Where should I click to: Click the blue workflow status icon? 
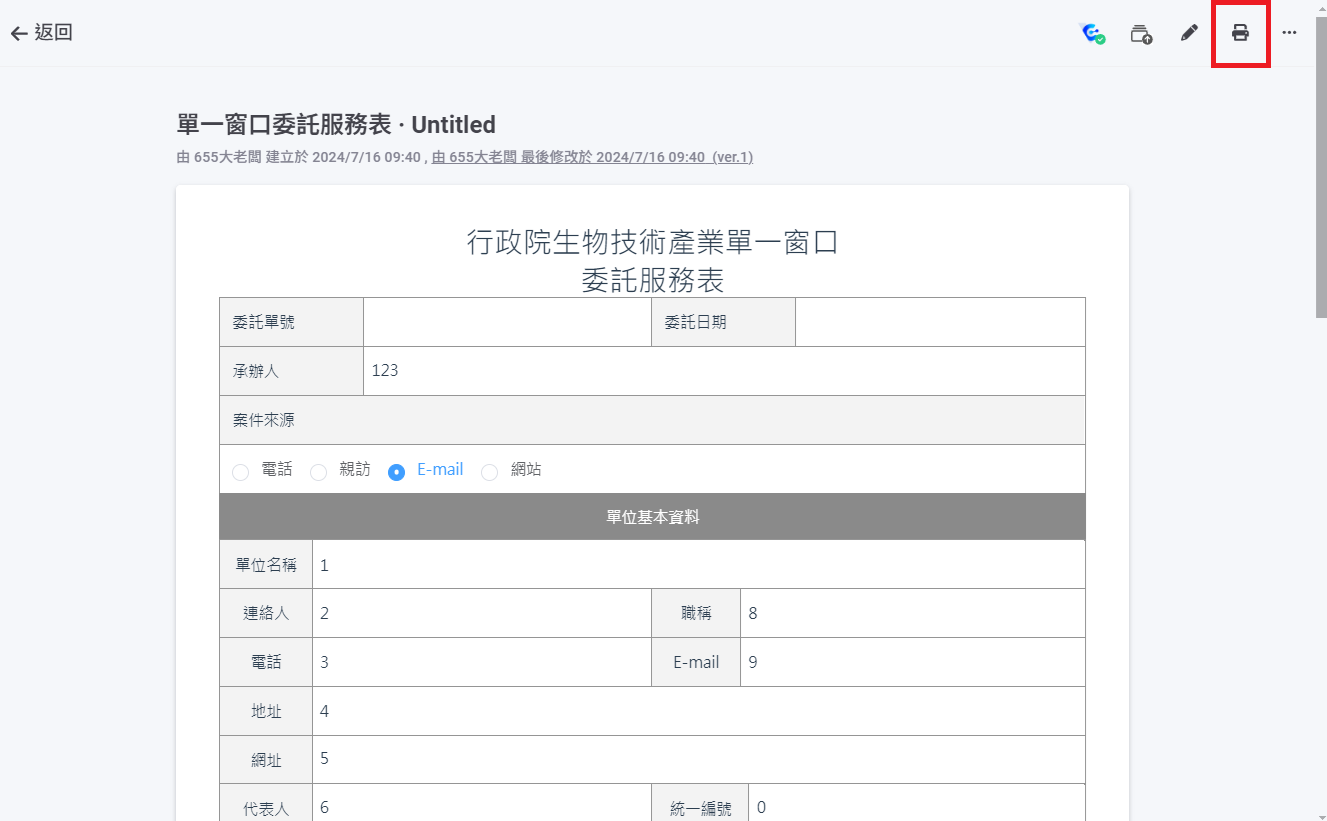click(1093, 34)
